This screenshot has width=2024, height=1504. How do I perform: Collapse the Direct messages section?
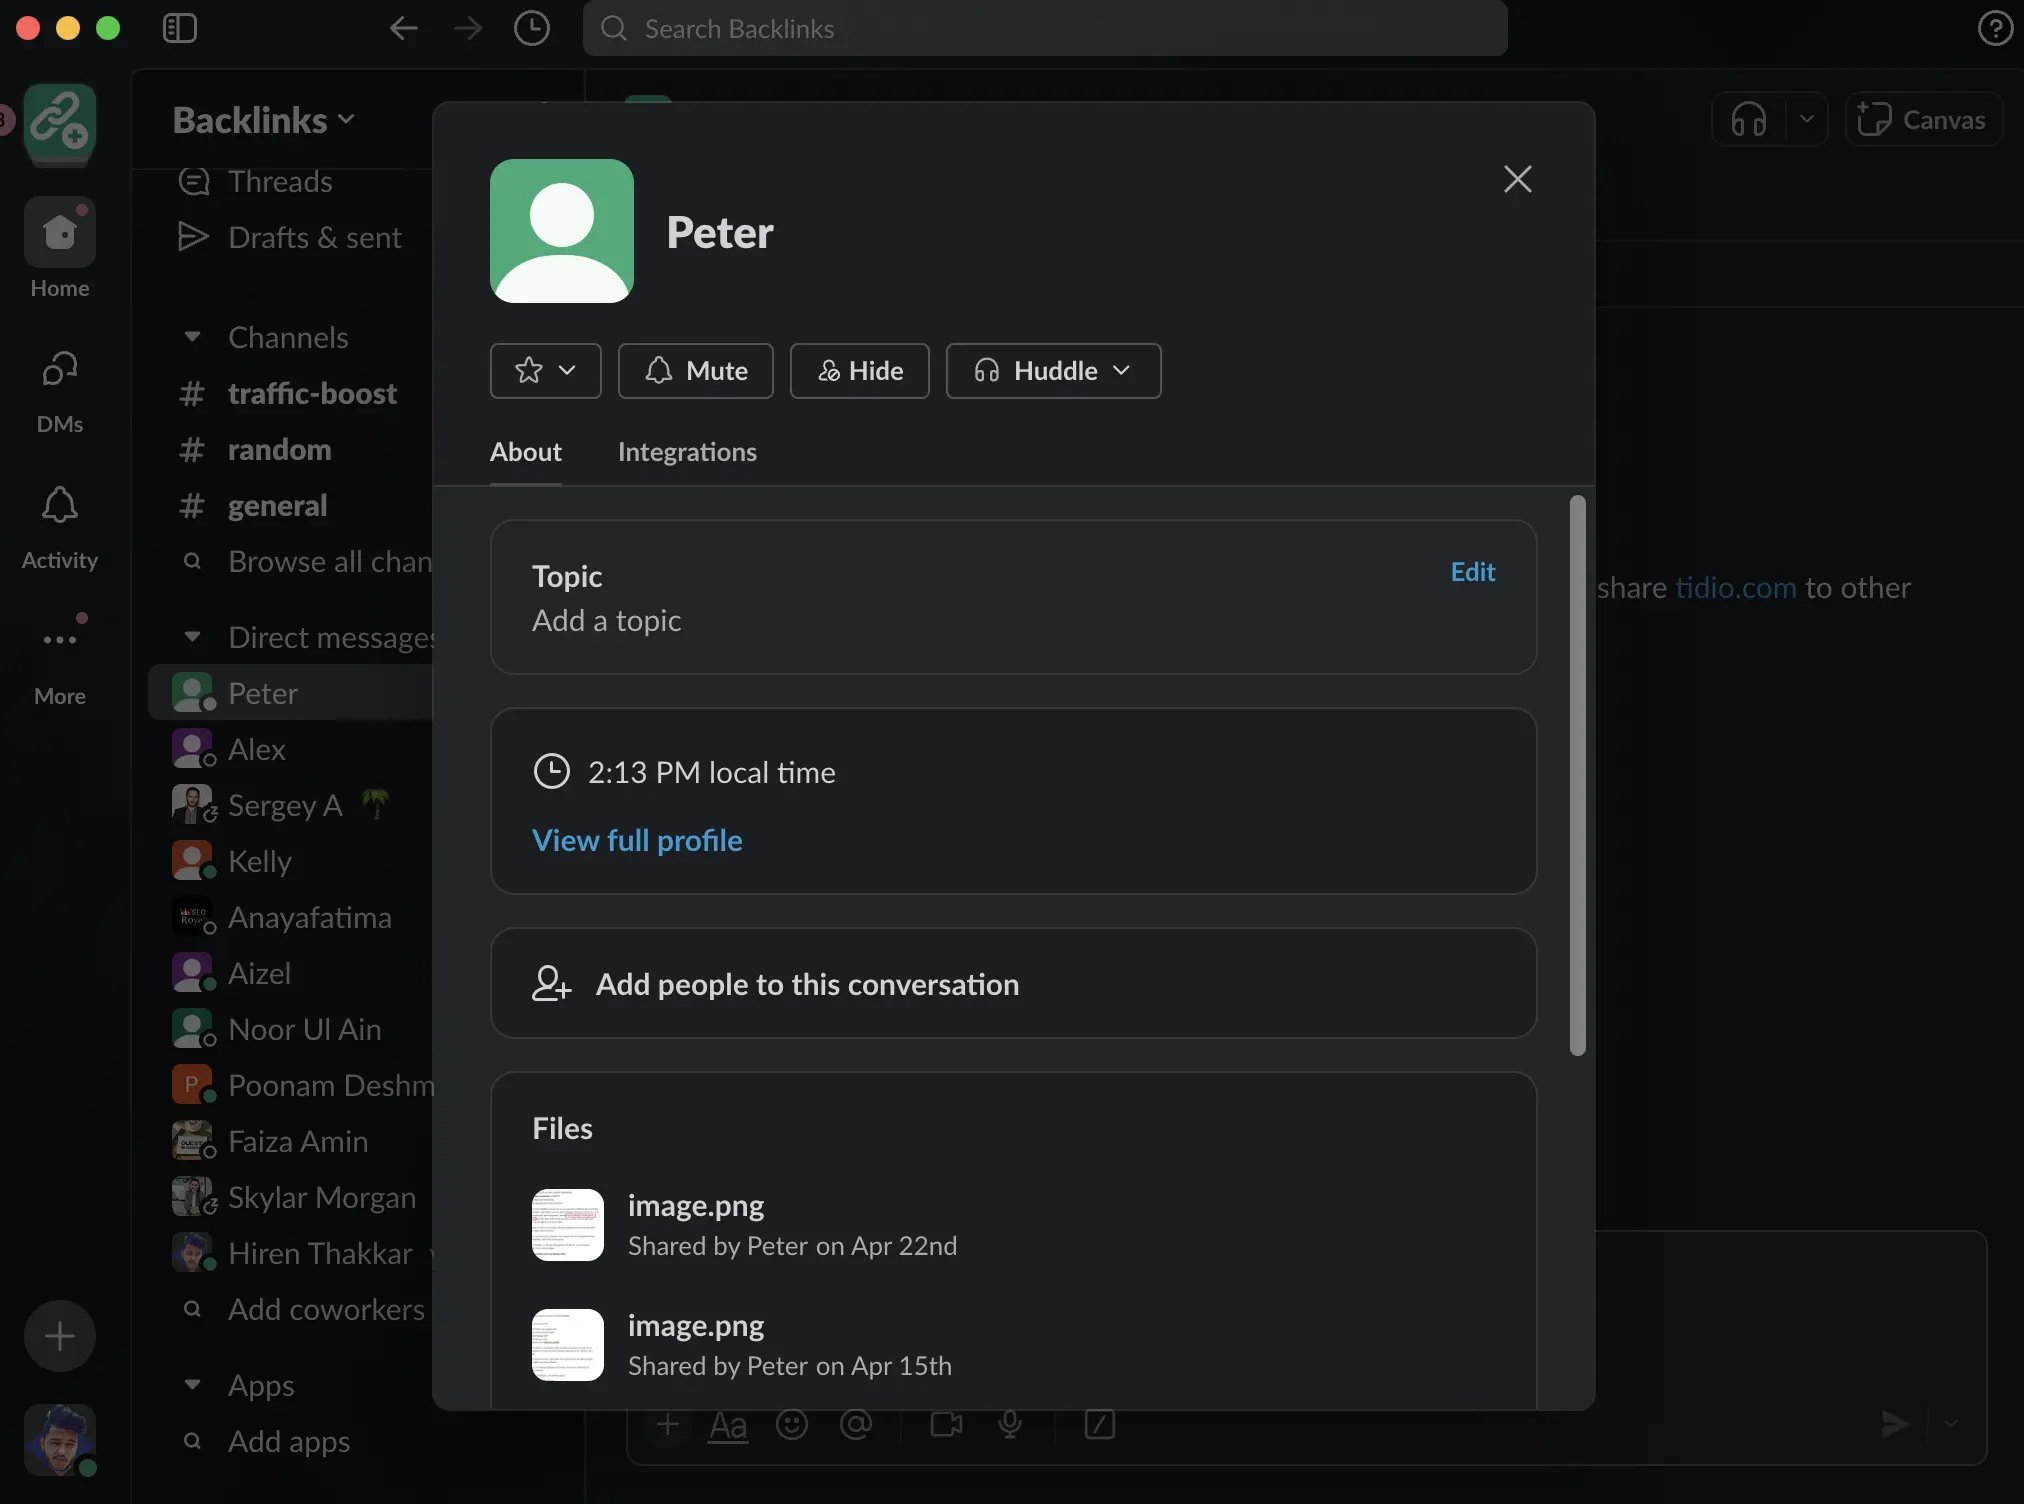(x=192, y=637)
